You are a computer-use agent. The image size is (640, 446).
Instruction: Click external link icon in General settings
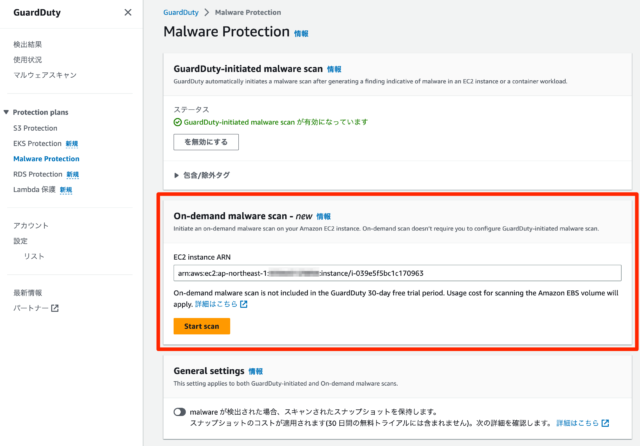pos(605,423)
